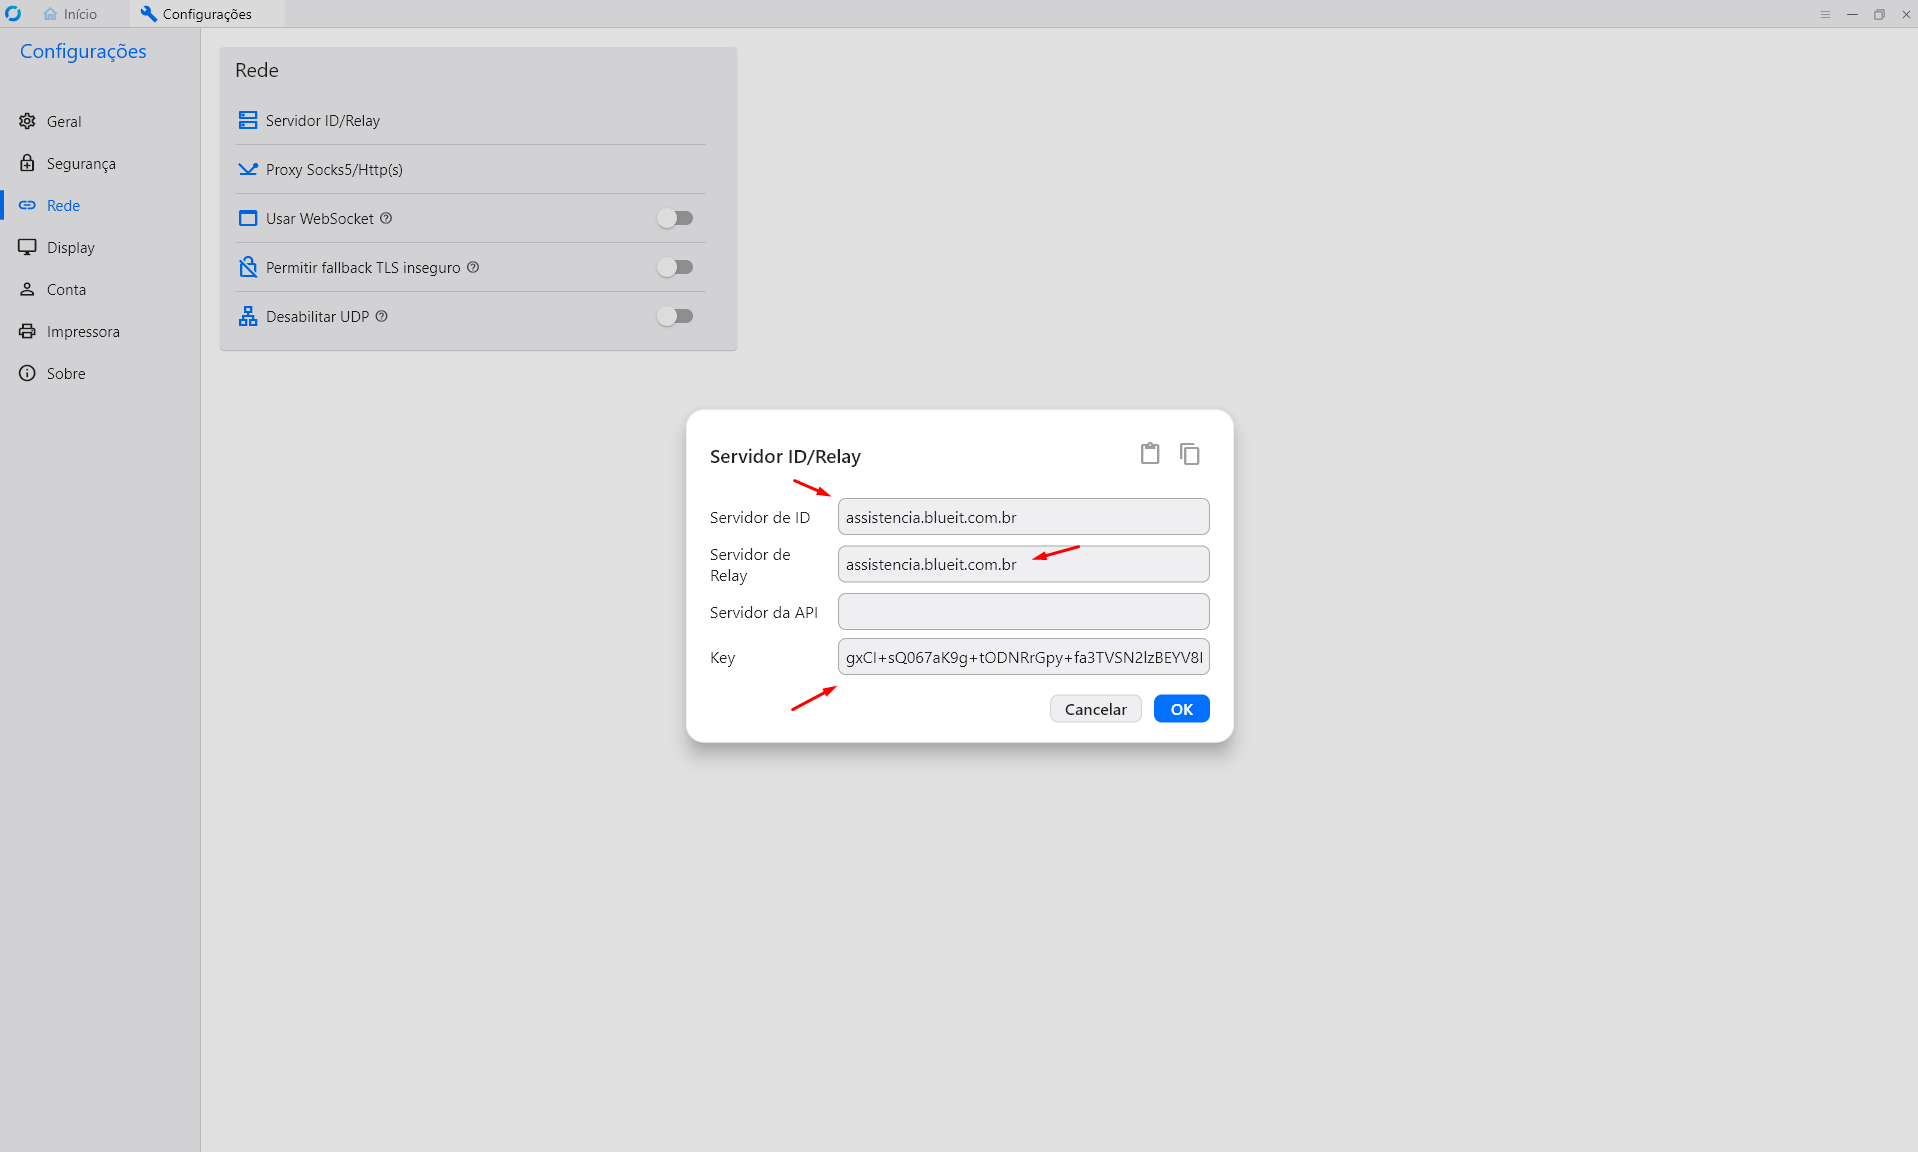Switch to the Início tab

(70, 14)
